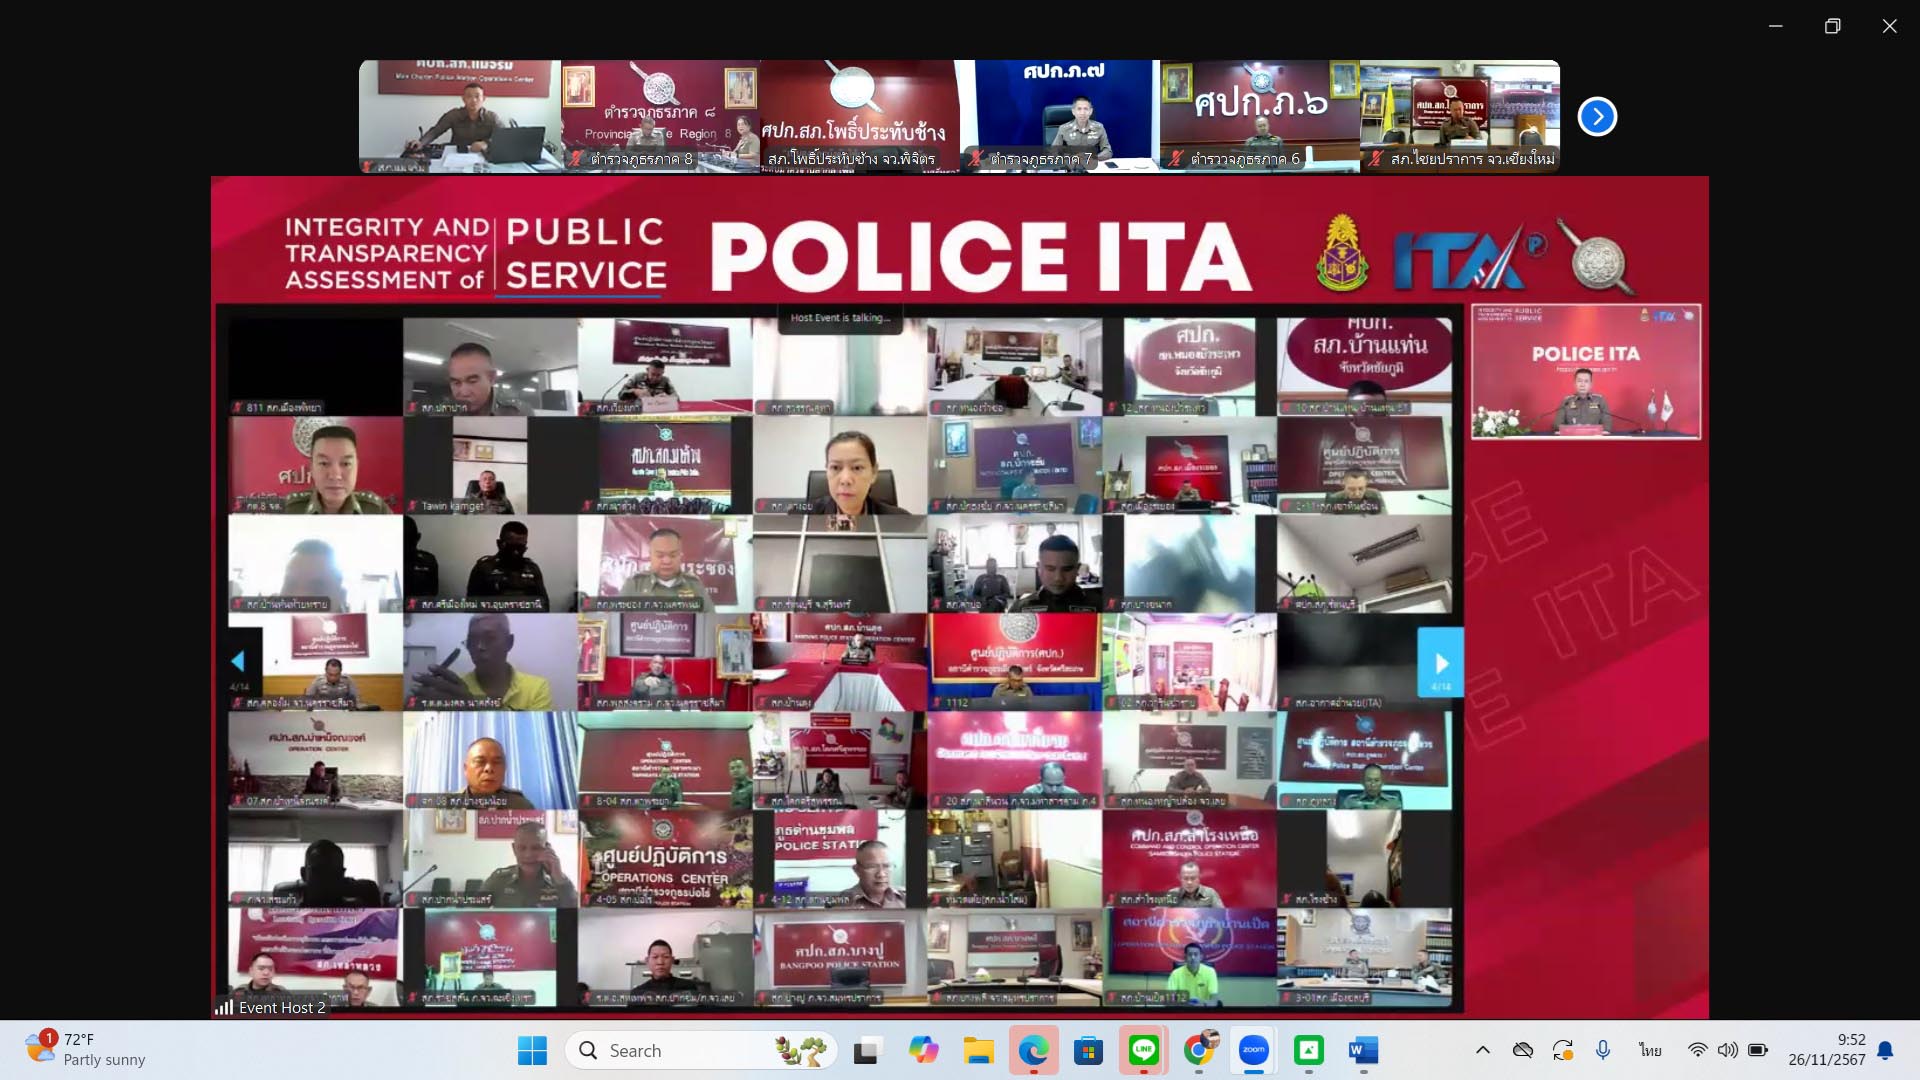Select ตำรวจภูธรภาค 6 participant thumbnail
The width and height of the screenshot is (1920, 1080).
[1260, 116]
